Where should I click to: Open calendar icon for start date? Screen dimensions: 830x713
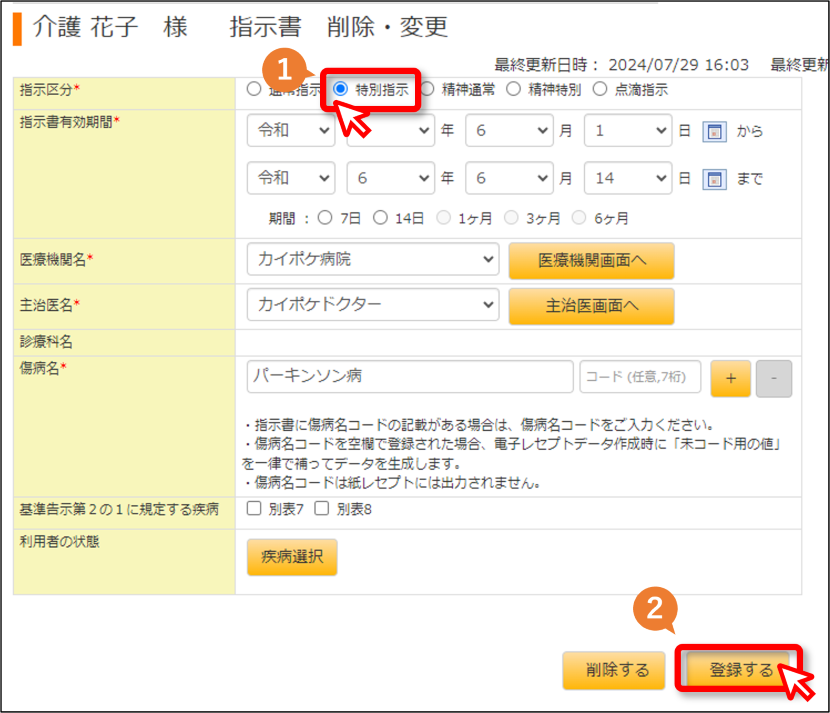pos(714,131)
